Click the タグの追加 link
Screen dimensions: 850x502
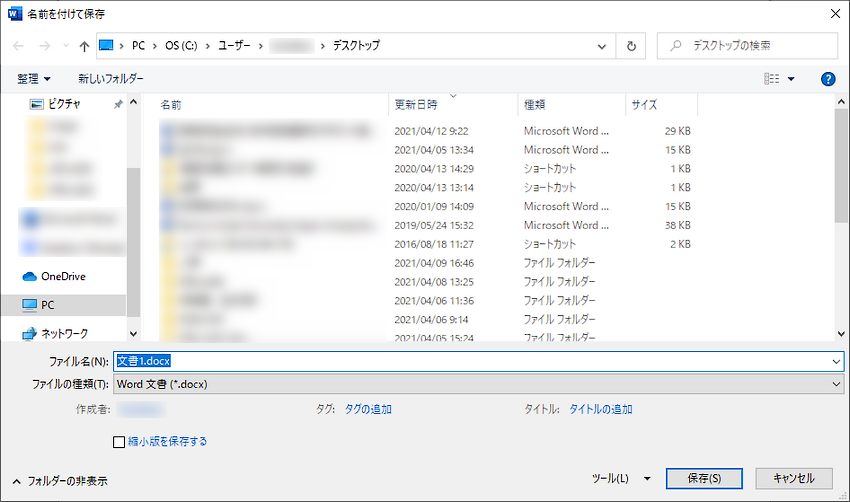coord(368,409)
